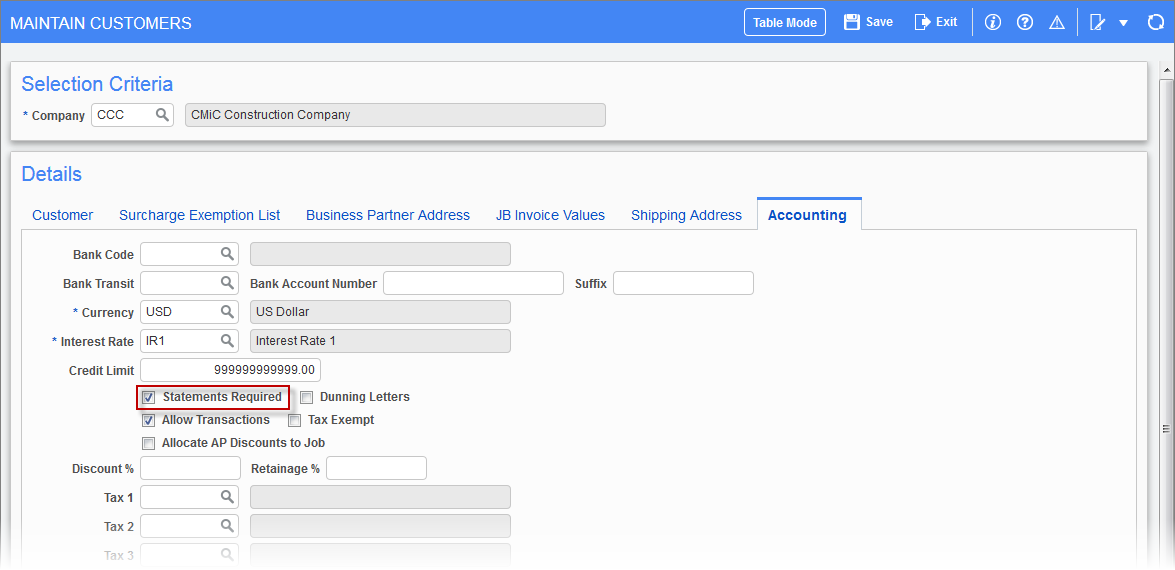Viewport: 1175px width, 570px height.
Task: Click Company lookup magnifier icon
Action: (162, 115)
